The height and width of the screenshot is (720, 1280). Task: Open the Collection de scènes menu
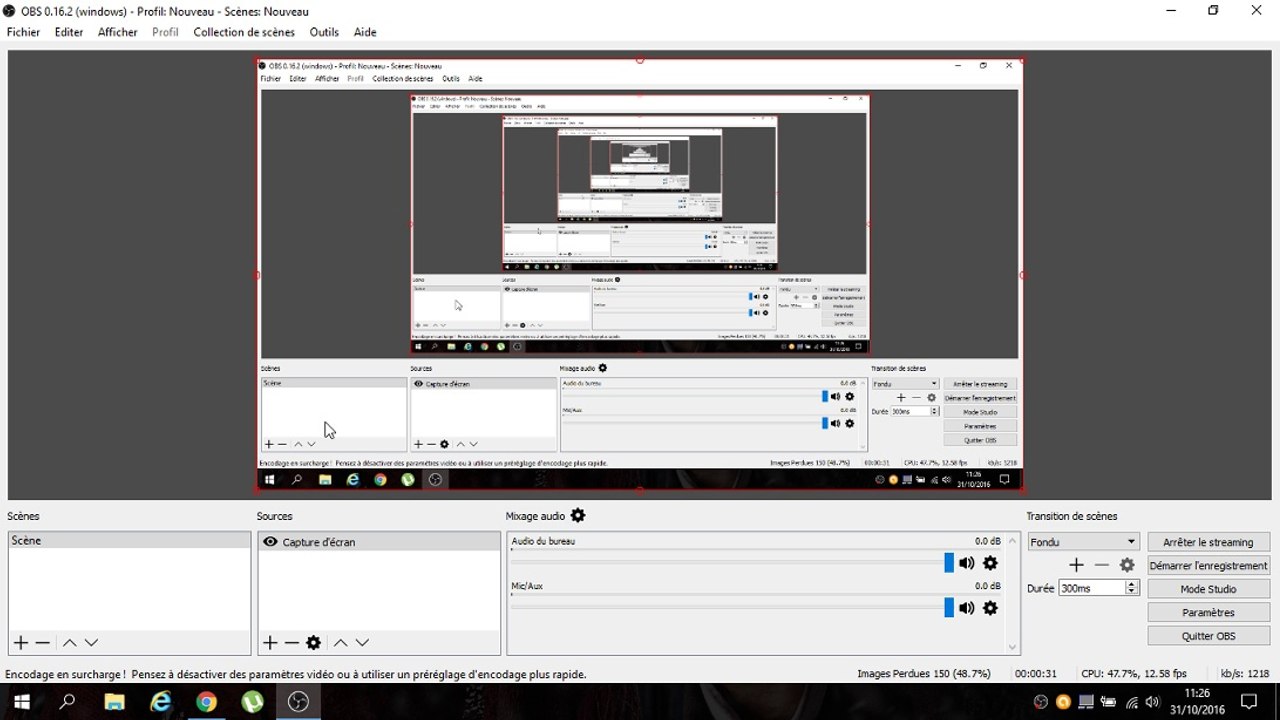[x=244, y=32]
